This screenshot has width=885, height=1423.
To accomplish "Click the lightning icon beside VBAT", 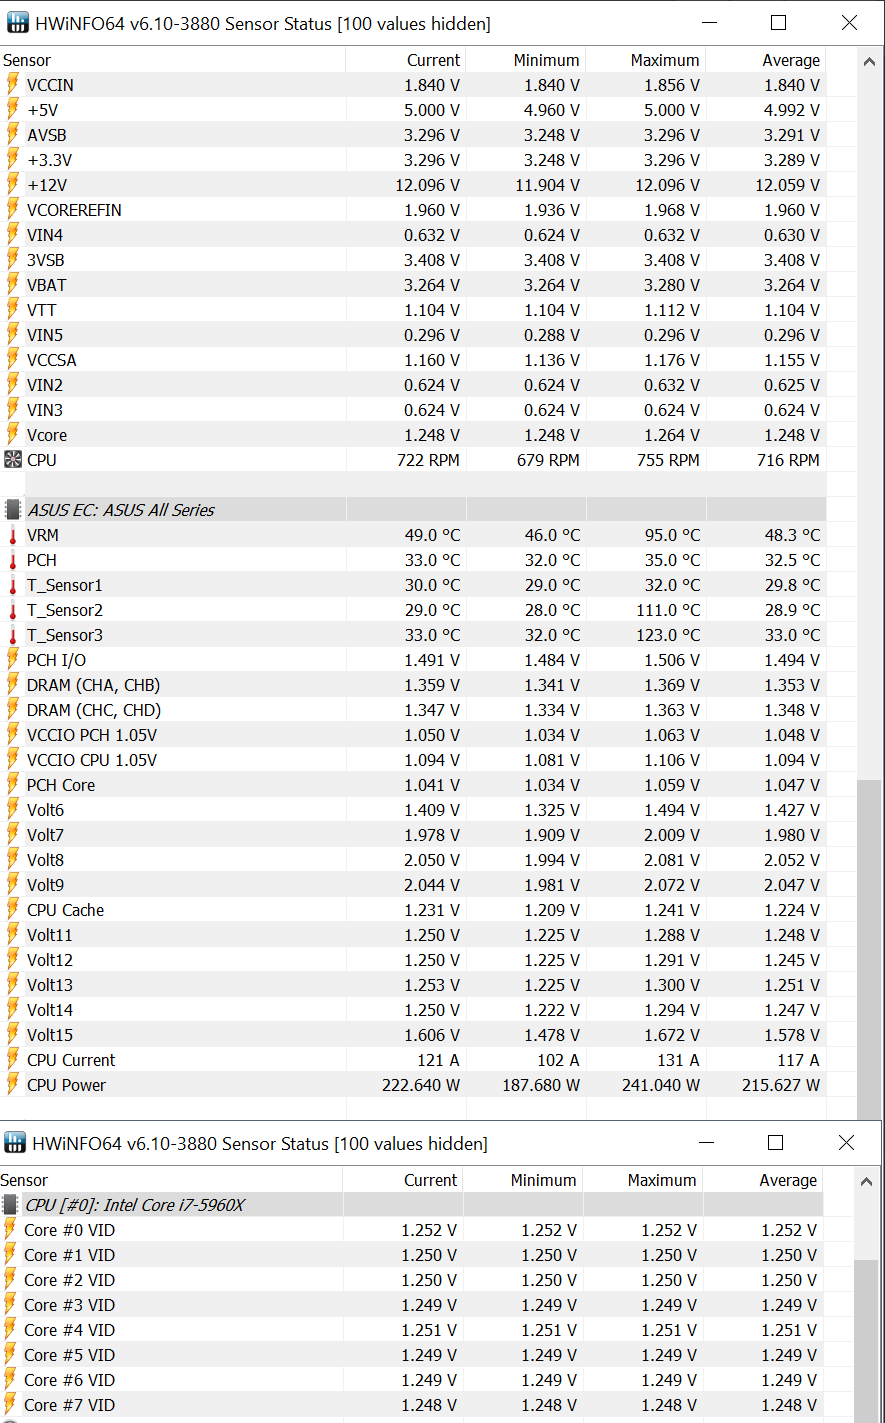I will [13, 285].
